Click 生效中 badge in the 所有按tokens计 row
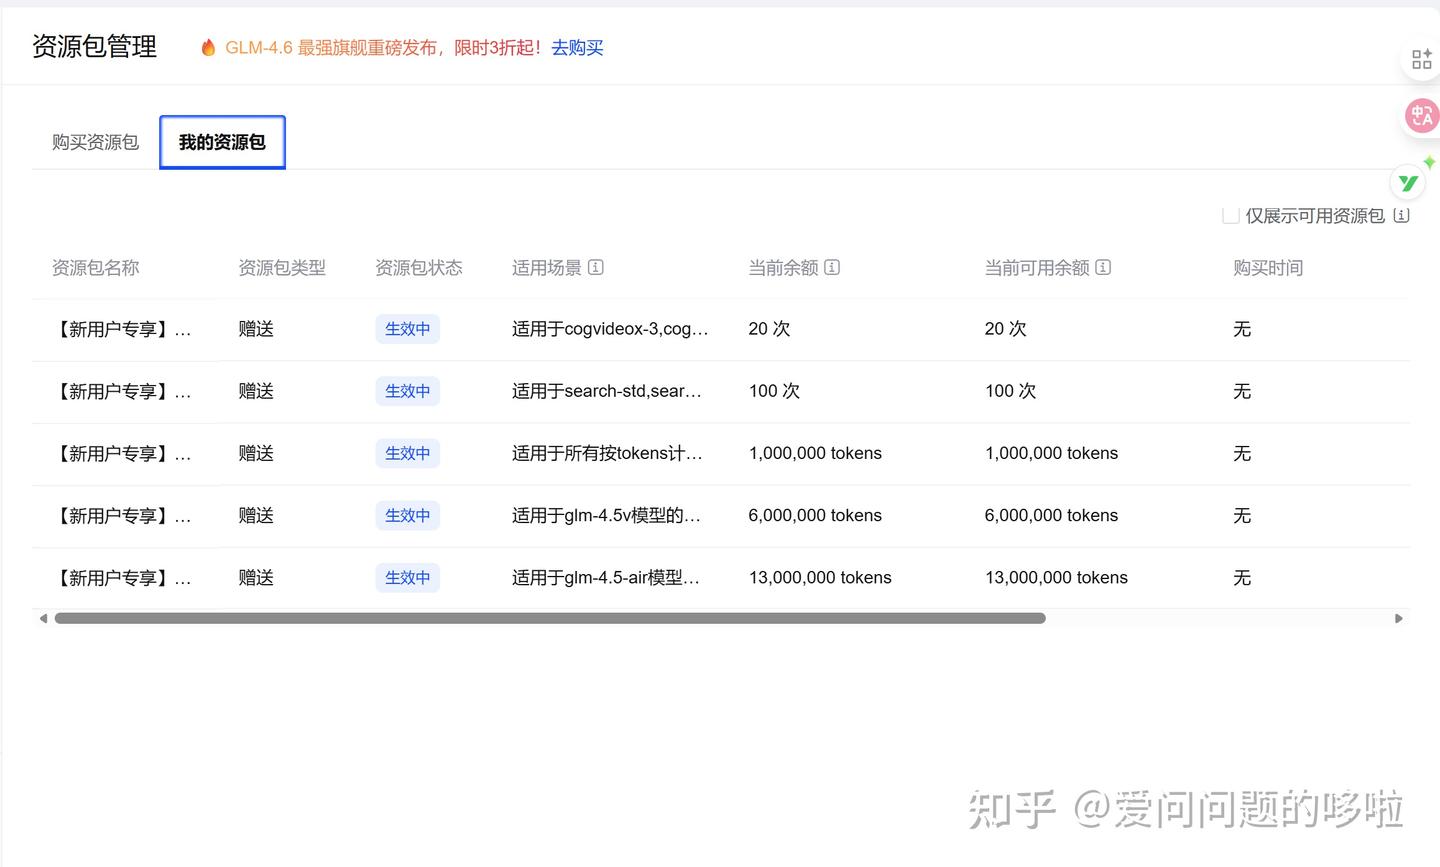This screenshot has height=867, width=1440. (407, 453)
